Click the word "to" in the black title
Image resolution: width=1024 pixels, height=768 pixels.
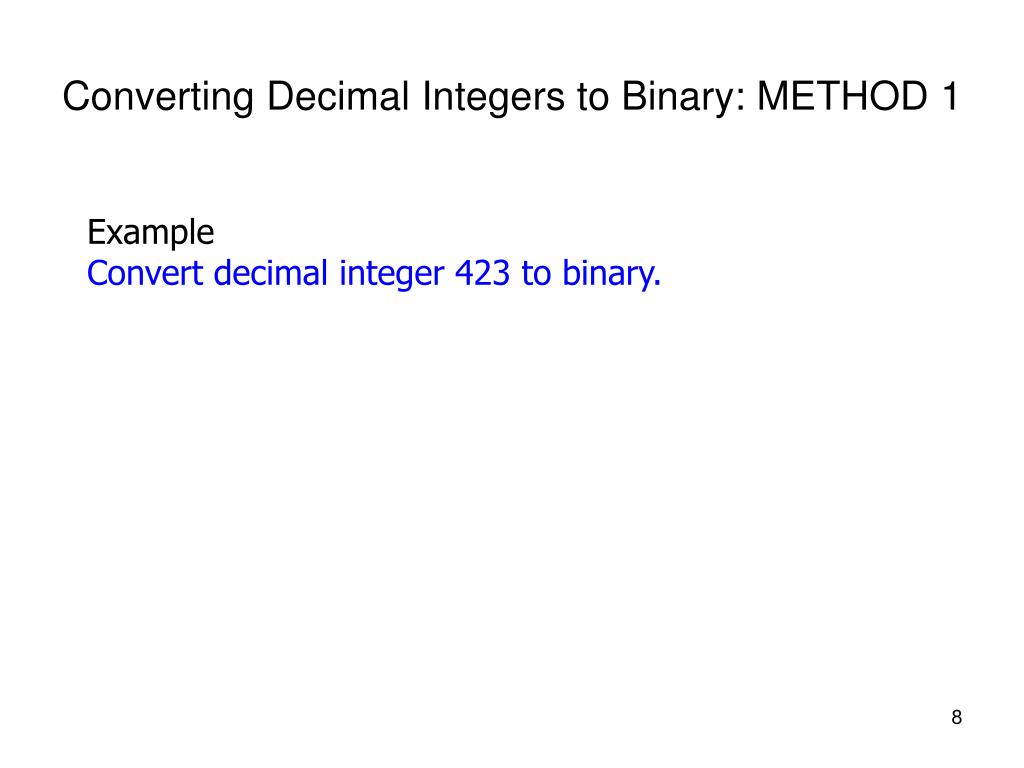[x=592, y=98]
